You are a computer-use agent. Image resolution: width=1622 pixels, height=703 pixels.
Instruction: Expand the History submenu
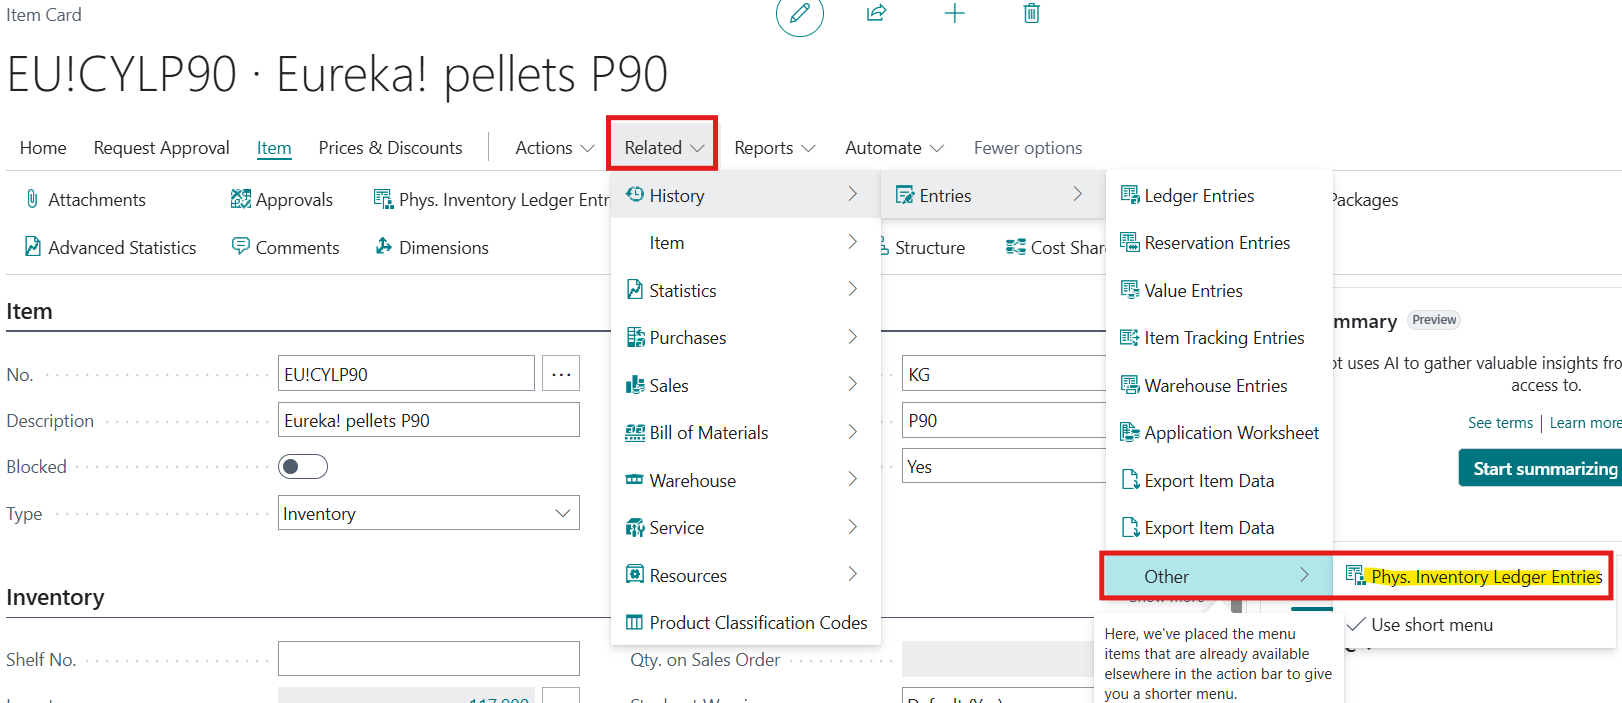(745, 195)
